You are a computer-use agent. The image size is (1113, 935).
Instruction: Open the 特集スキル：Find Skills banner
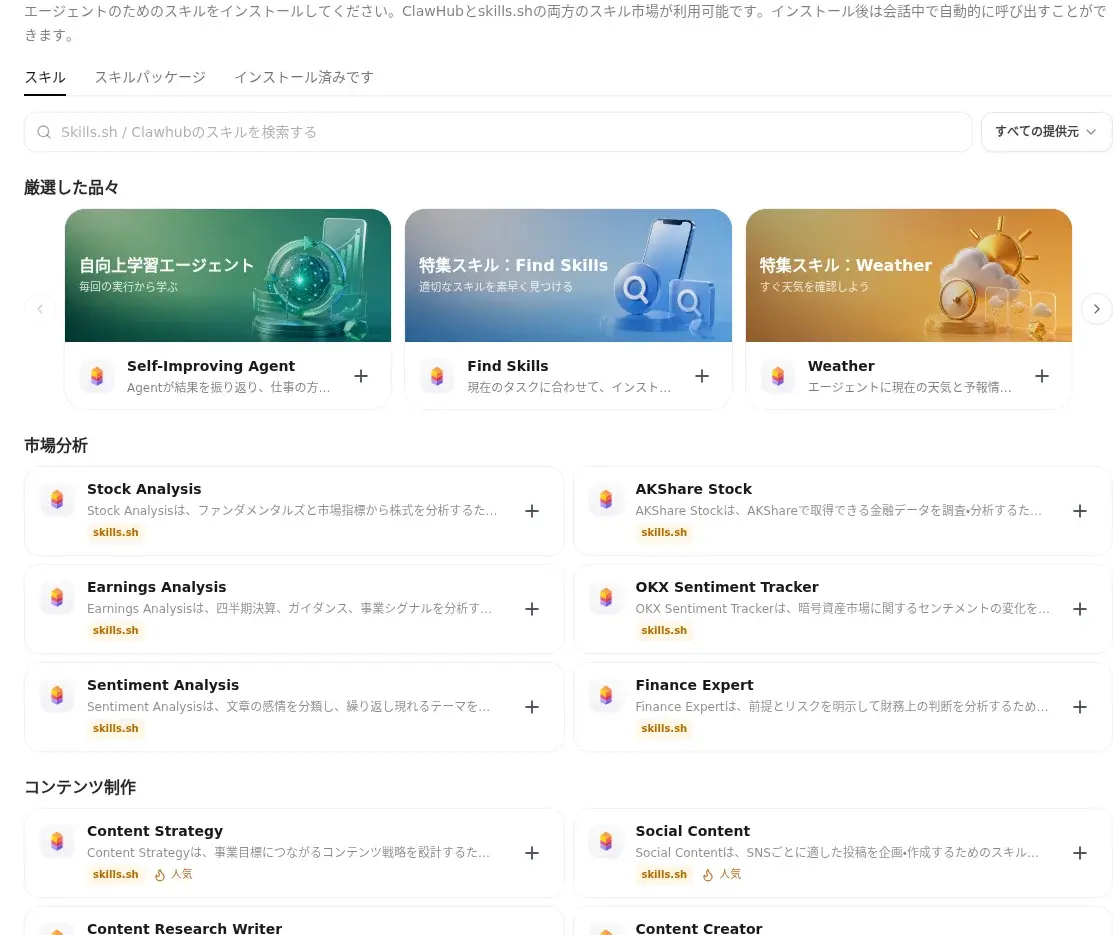[568, 275]
